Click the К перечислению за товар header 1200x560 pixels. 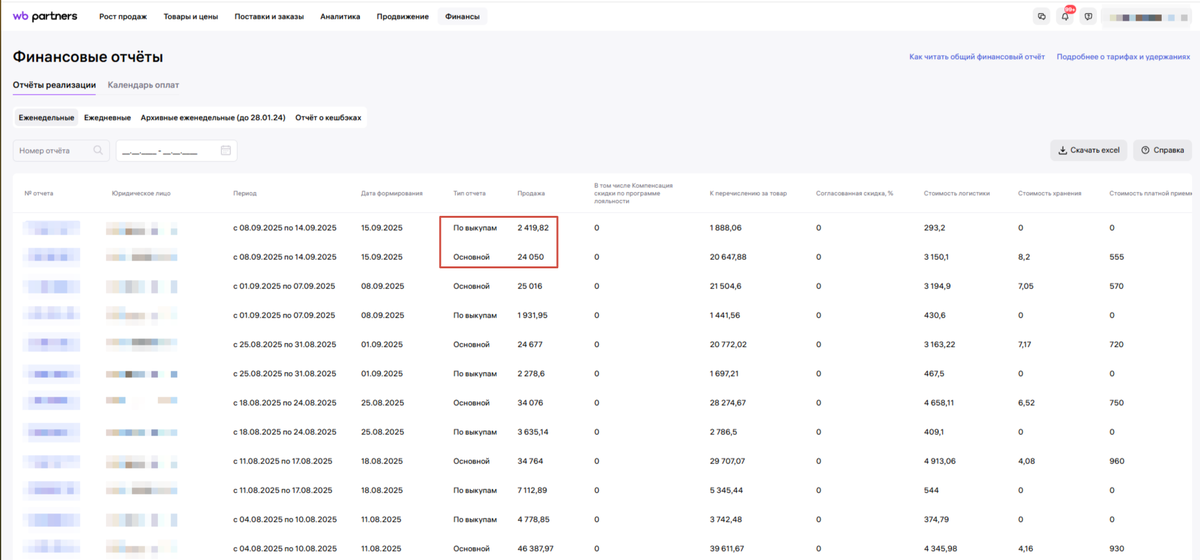tap(748, 192)
